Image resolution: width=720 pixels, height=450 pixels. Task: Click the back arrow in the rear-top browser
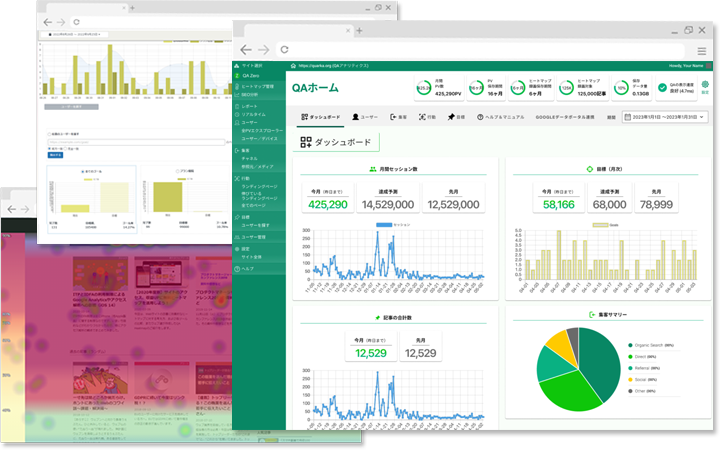(x=47, y=22)
